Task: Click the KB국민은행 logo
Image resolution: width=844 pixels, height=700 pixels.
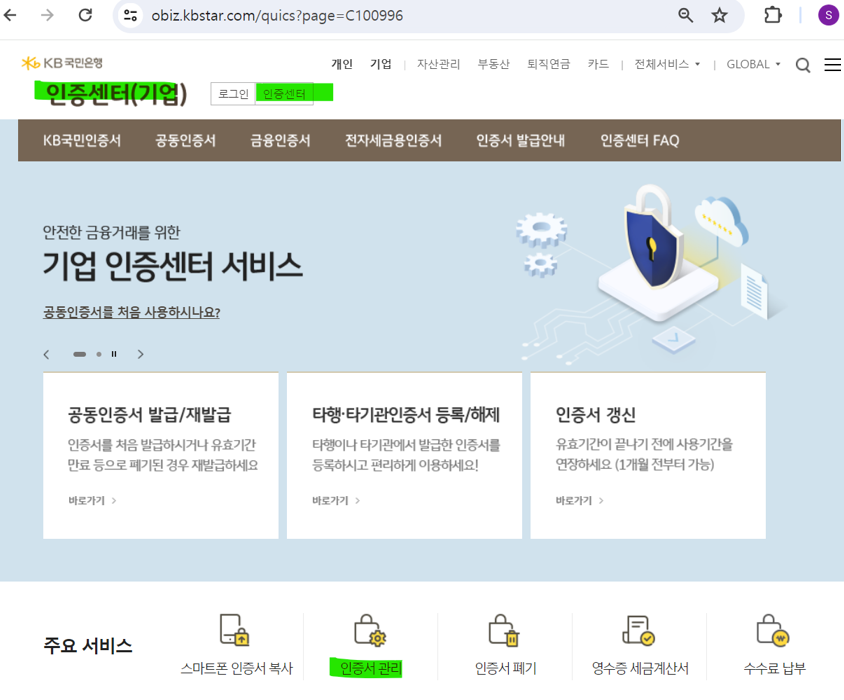Action: [x=62, y=63]
